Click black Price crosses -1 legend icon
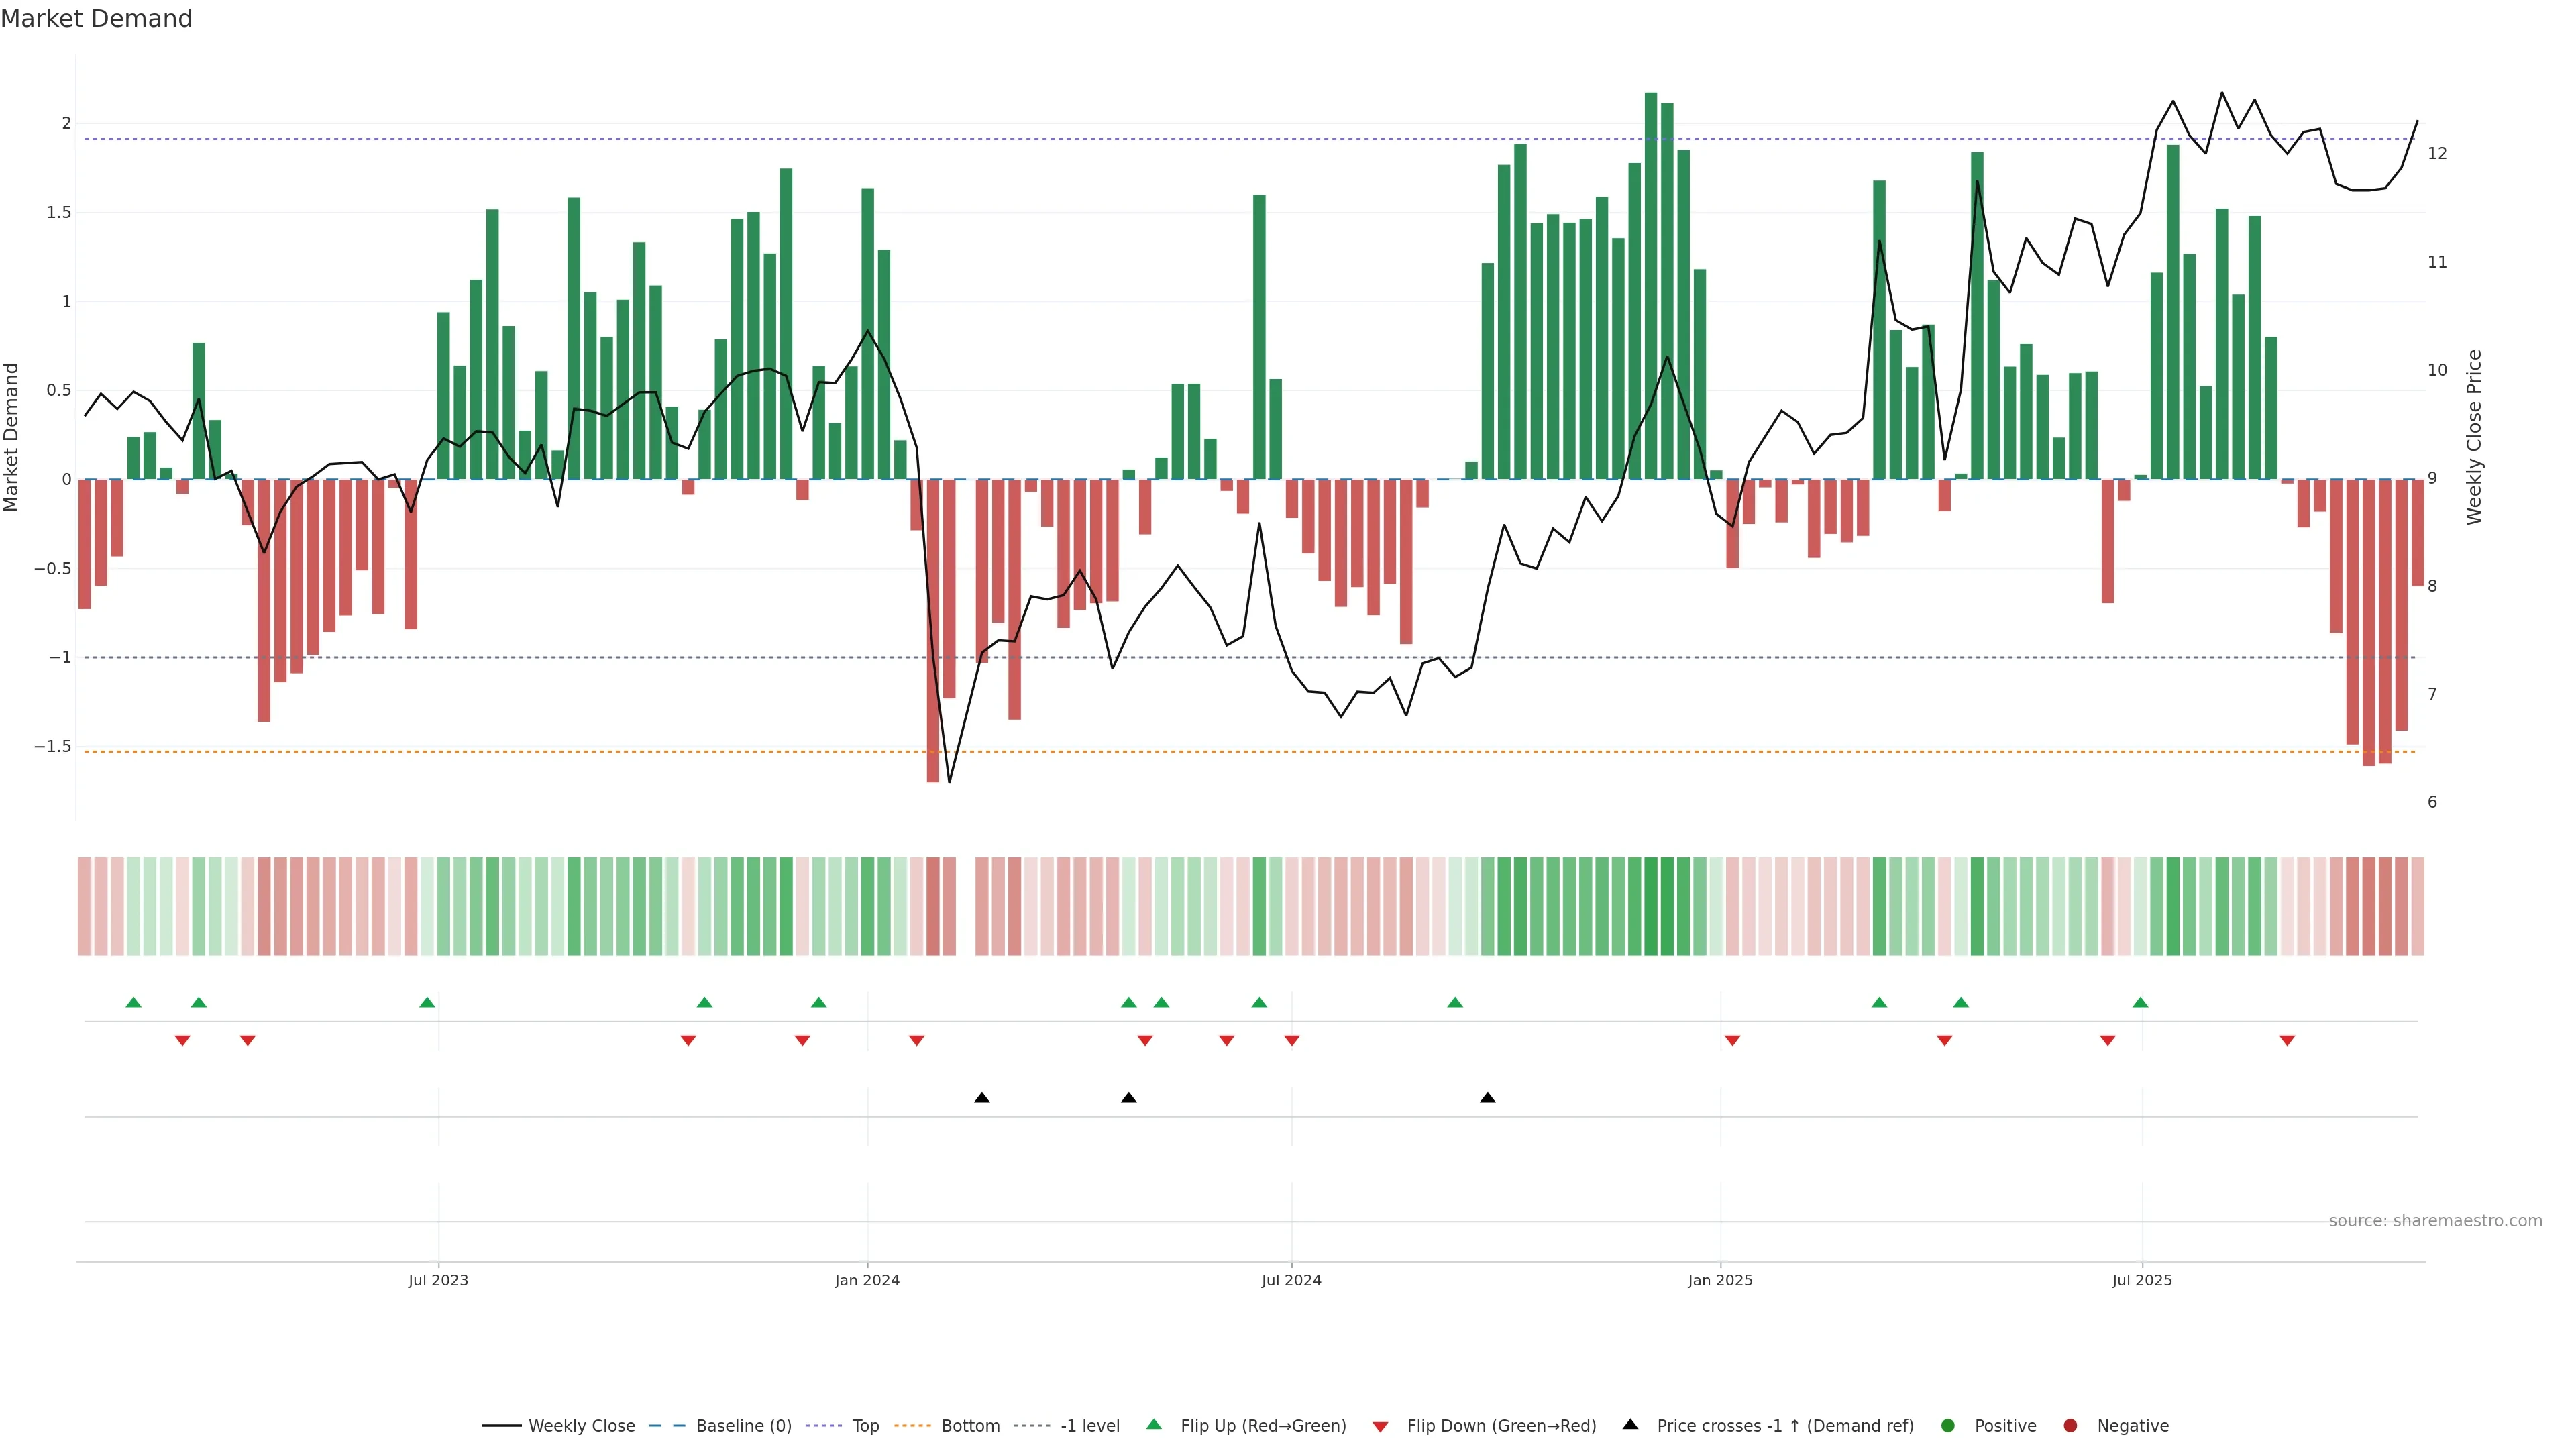Screen dimensions: 2576x1449 tap(1630, 1425)
